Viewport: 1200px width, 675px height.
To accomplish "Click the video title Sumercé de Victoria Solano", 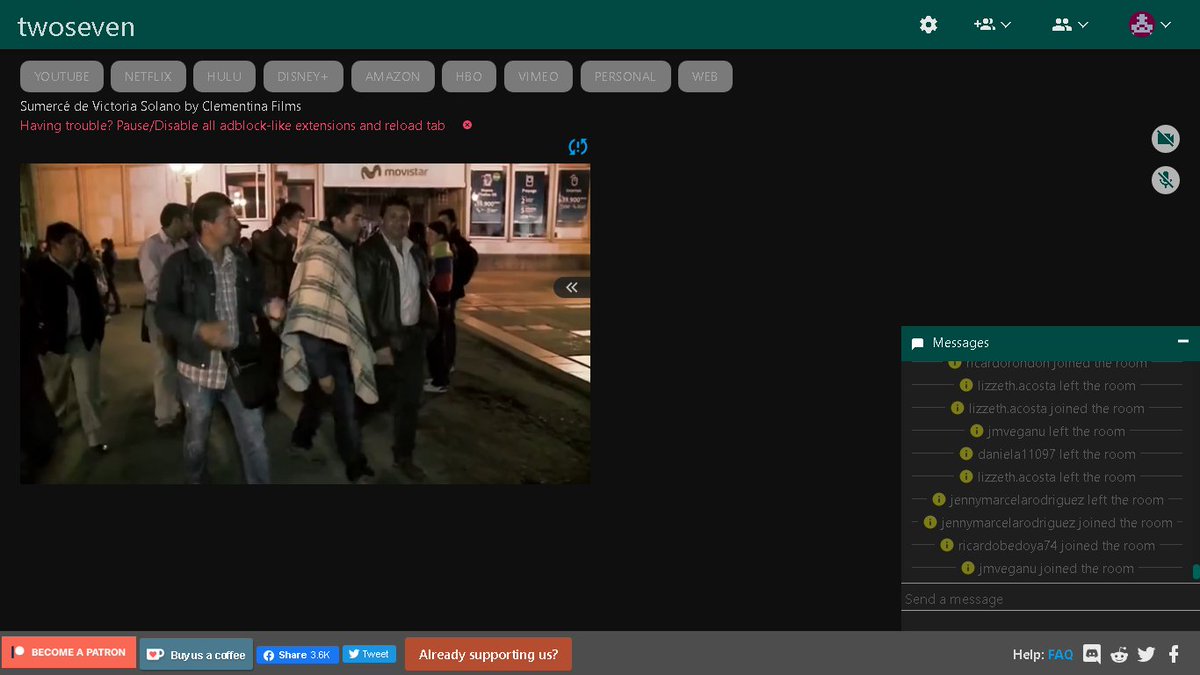I will (161, 106).
